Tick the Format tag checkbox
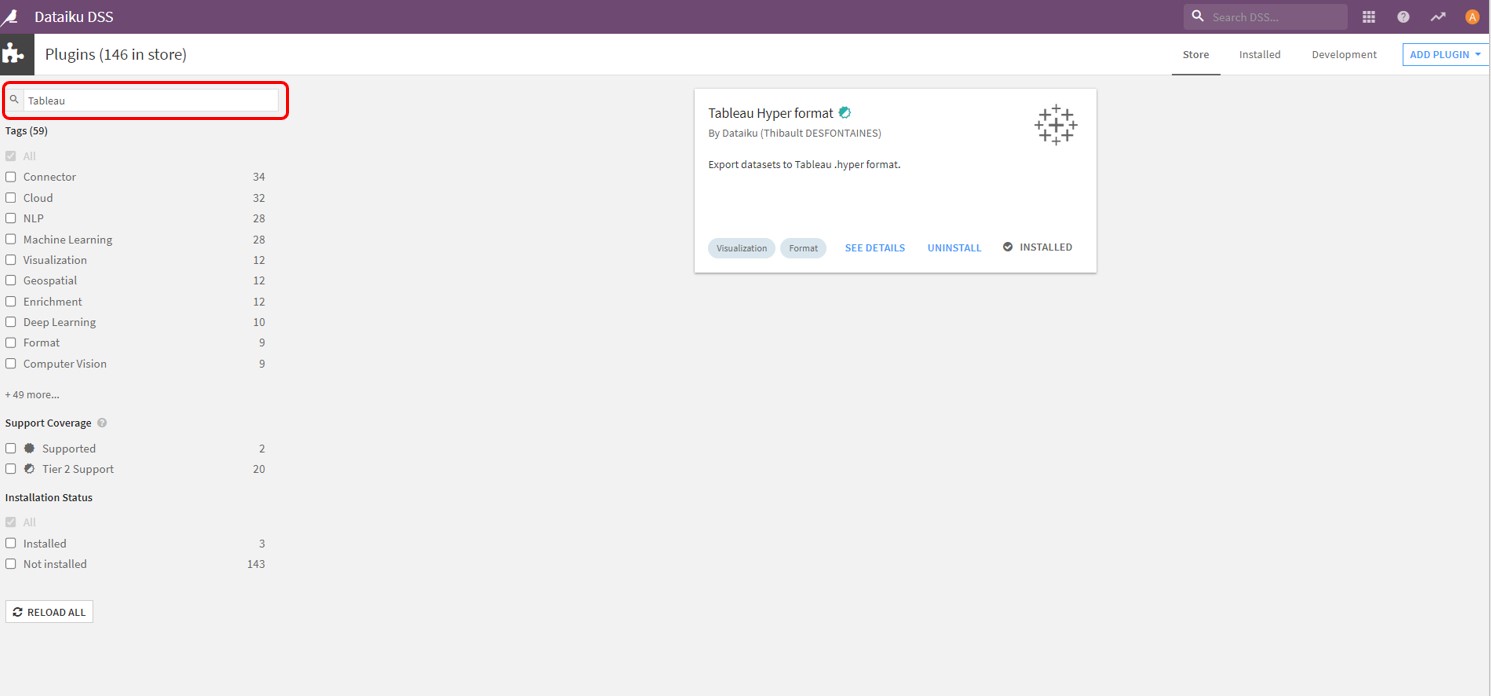The width and height of the screenshot is (1491, 696). click(11, 343)
